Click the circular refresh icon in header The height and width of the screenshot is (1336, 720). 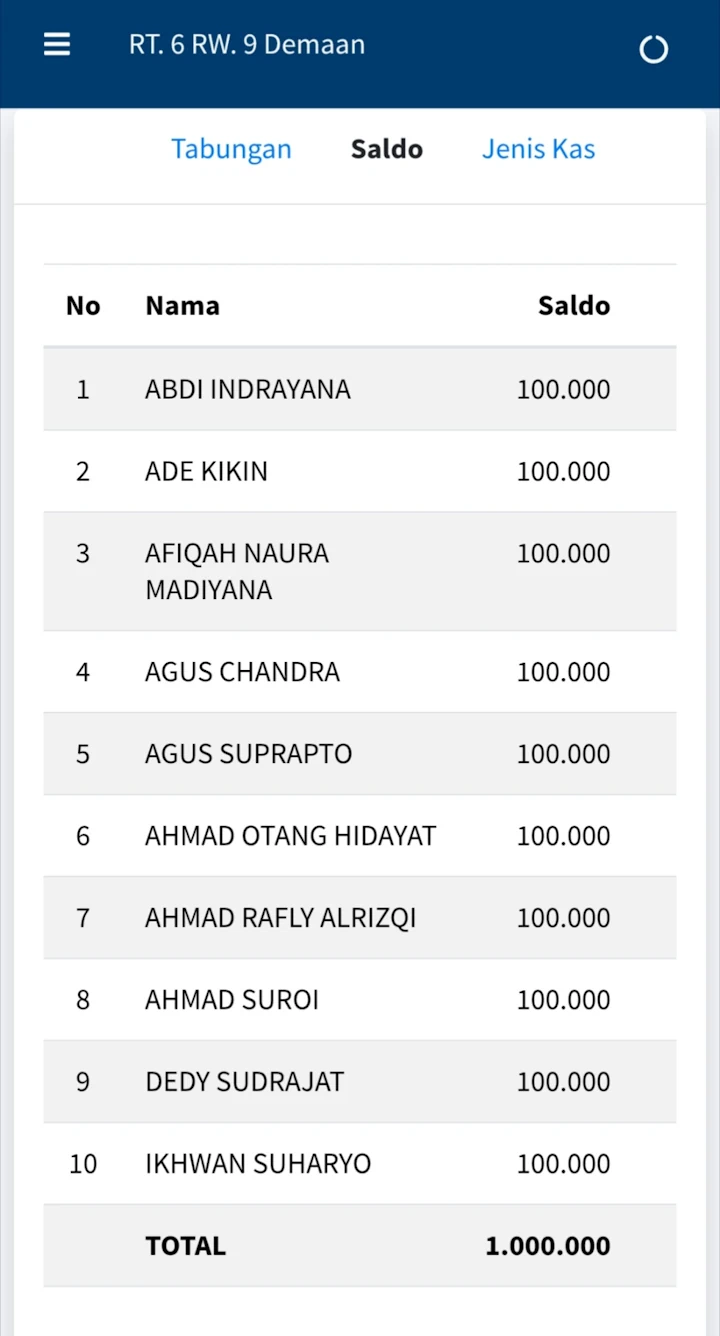tap(653, 49)
